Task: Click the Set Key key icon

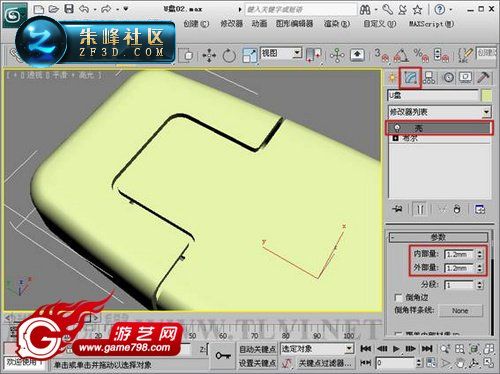Action: pyautogui.click(x=223, y=356)
